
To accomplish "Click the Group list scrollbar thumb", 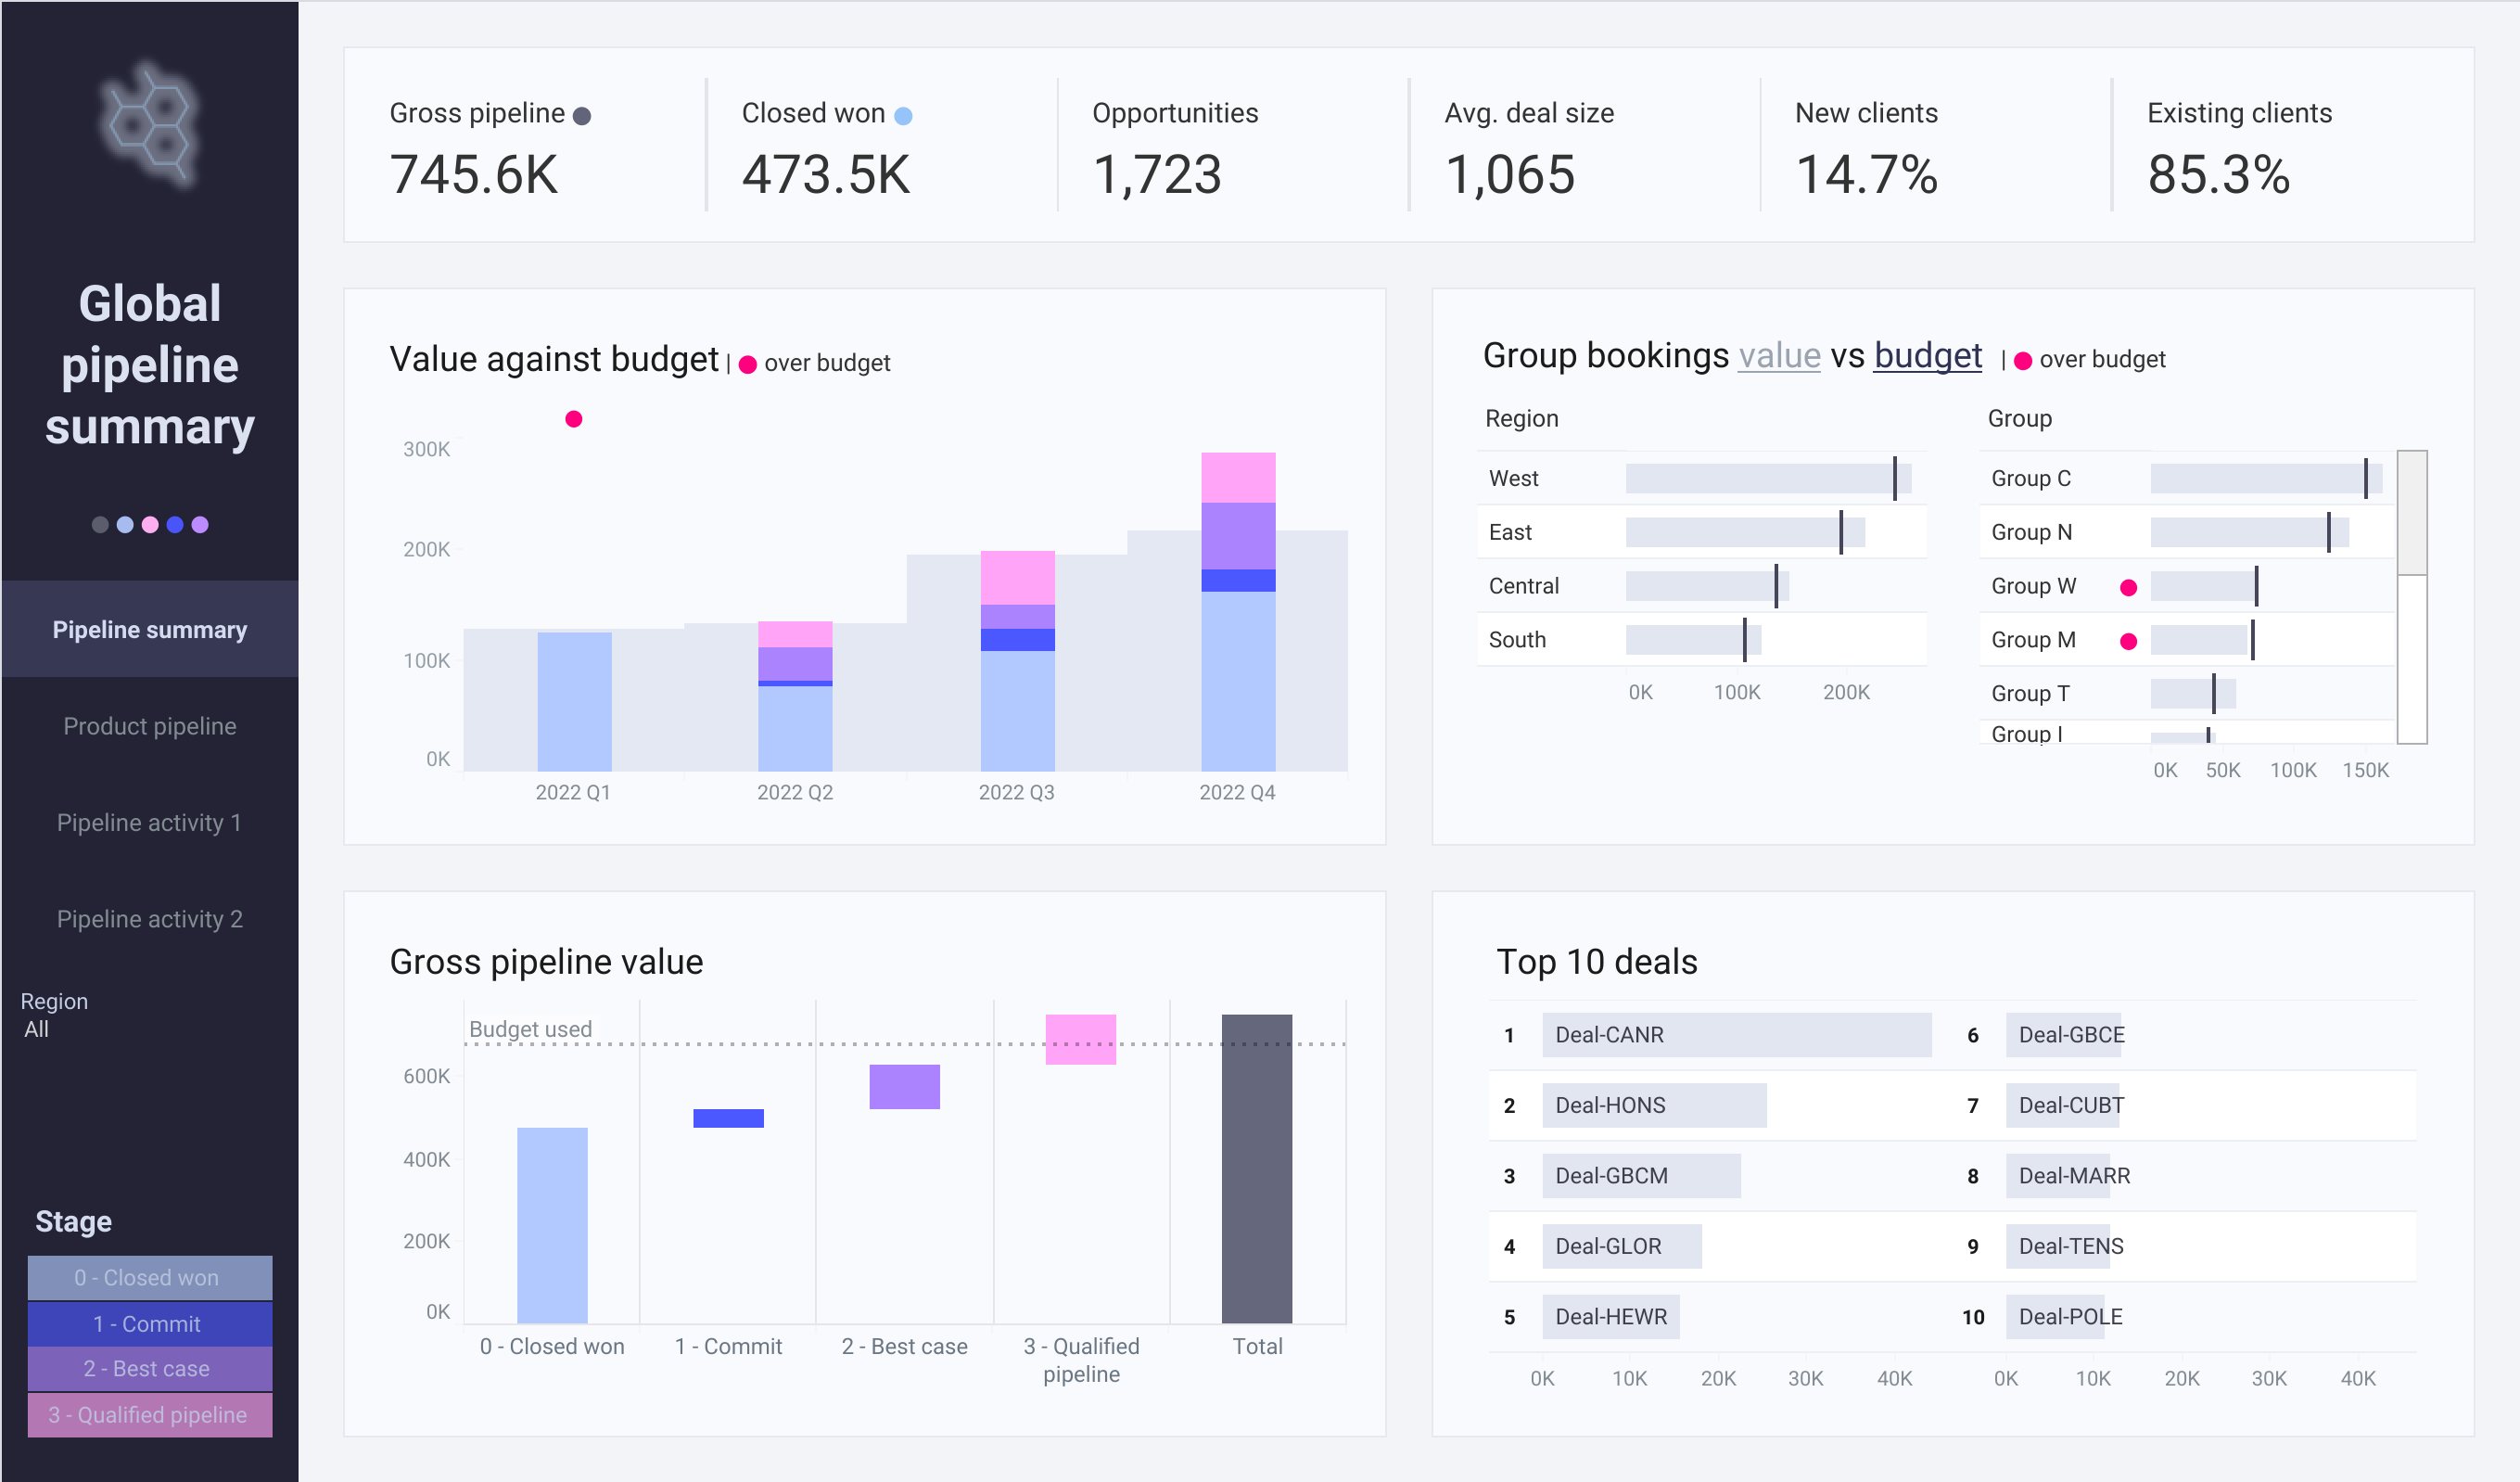I will tap(2412, 513).
